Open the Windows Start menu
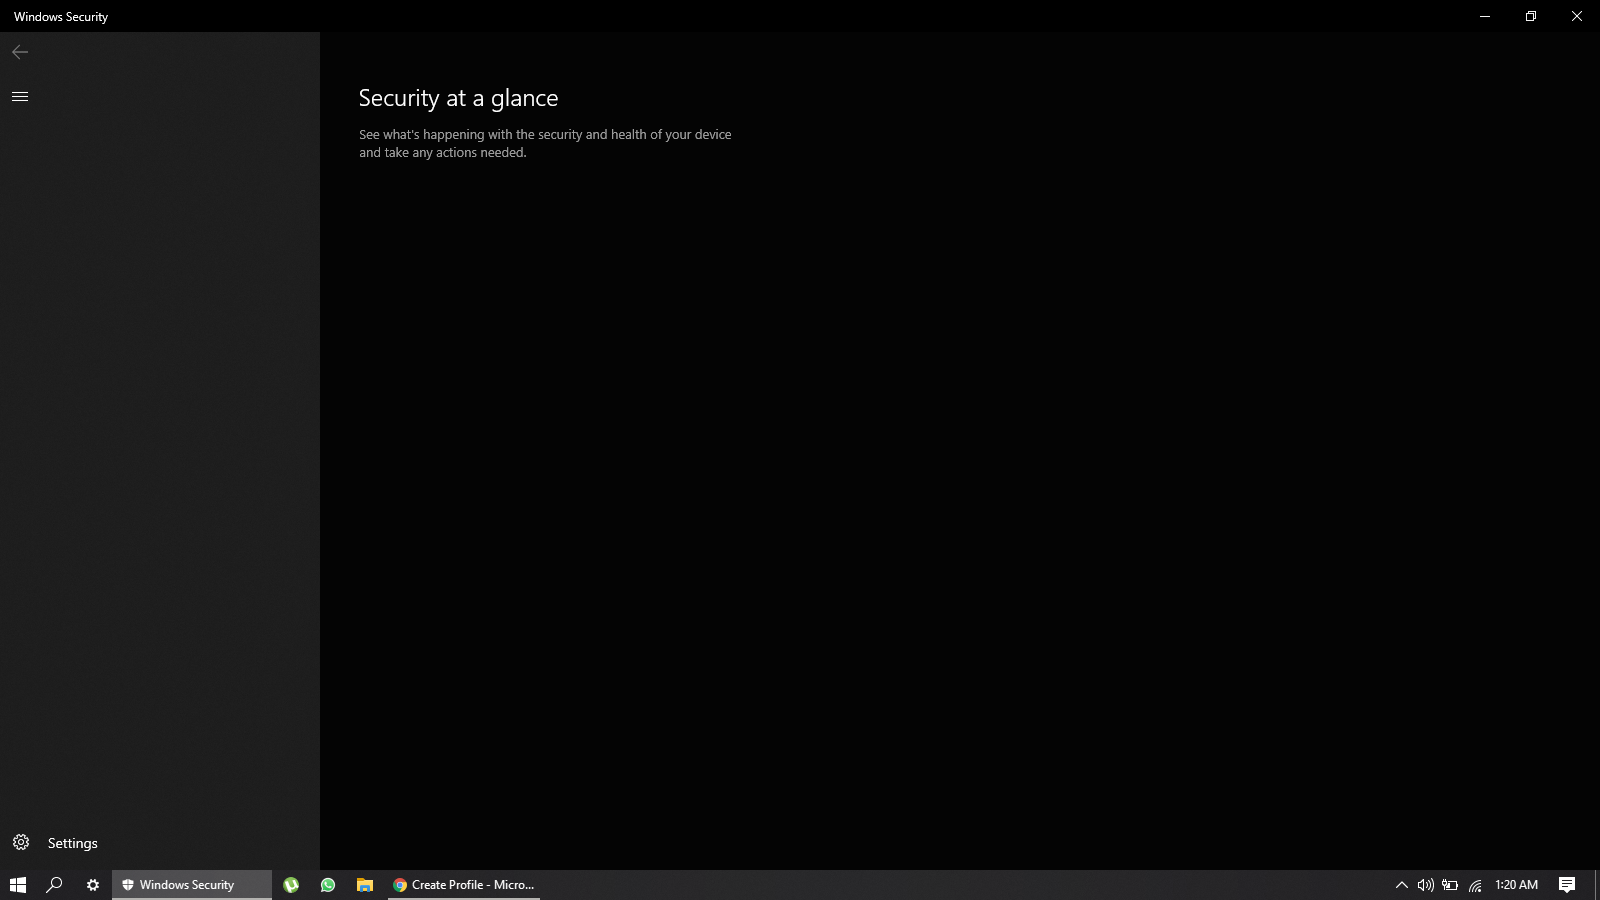 tap(18, 885)
